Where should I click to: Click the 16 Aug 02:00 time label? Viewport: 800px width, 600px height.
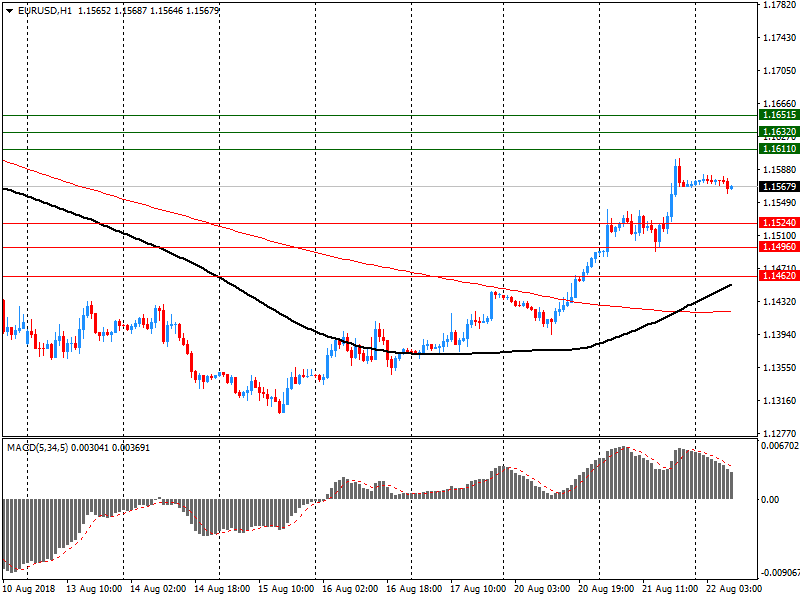coord(350,589)
